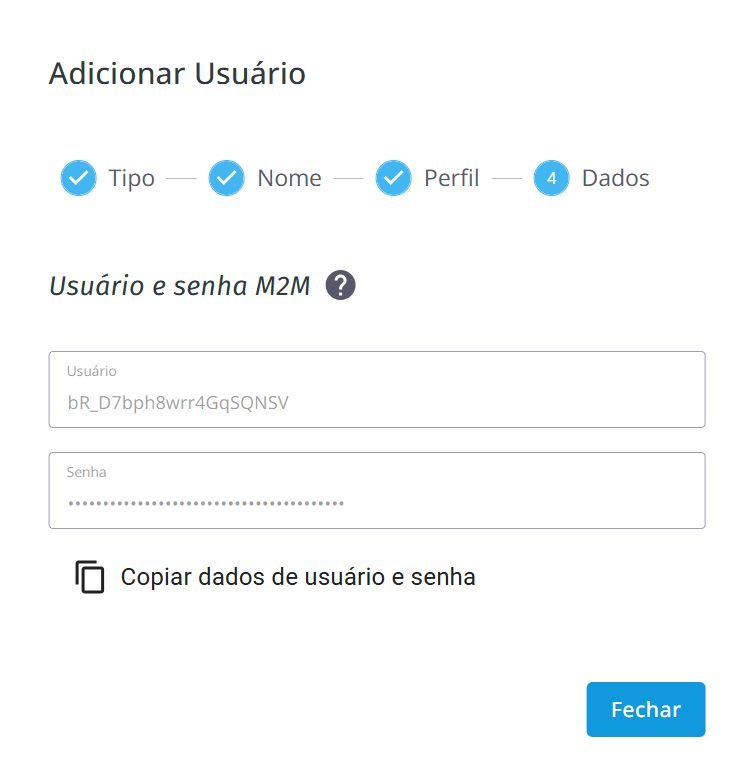Click 'Copiar dados de usuário e senha' text
This screenshot has width=748, height=781.
(x=298, y=577)
